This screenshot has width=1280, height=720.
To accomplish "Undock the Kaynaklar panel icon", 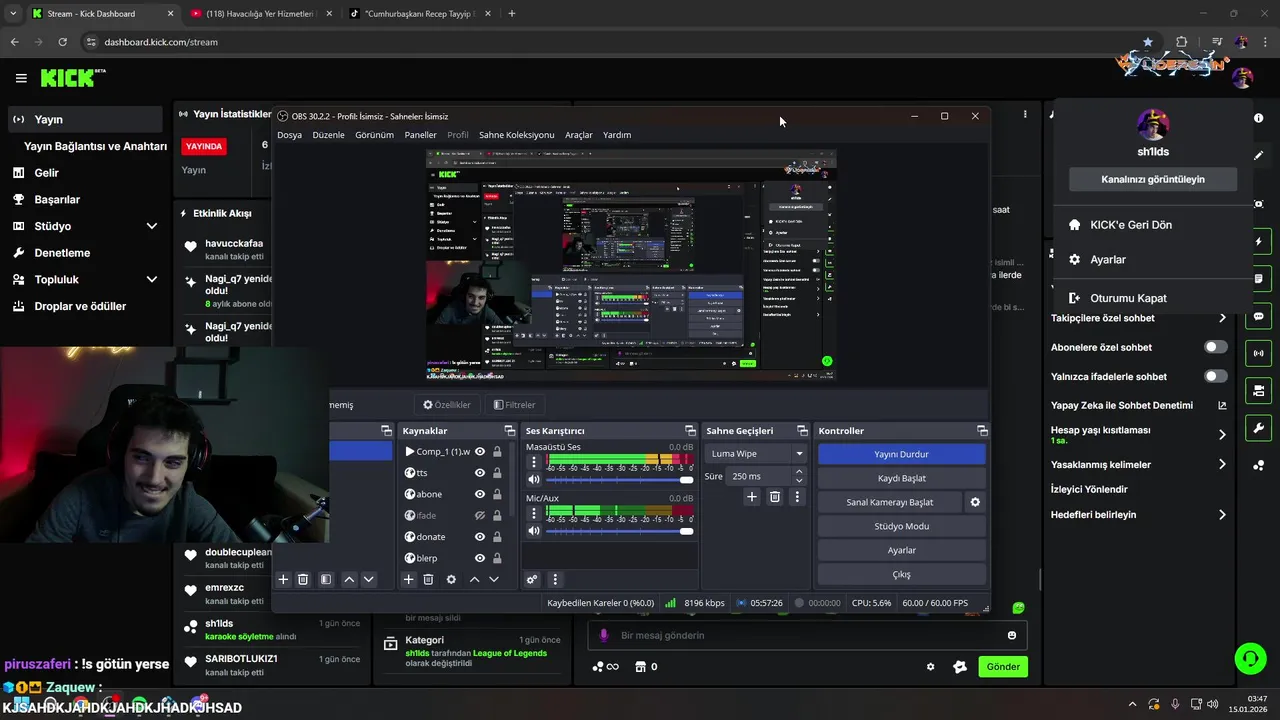I will pyautogui.click(x=508, y=431).
